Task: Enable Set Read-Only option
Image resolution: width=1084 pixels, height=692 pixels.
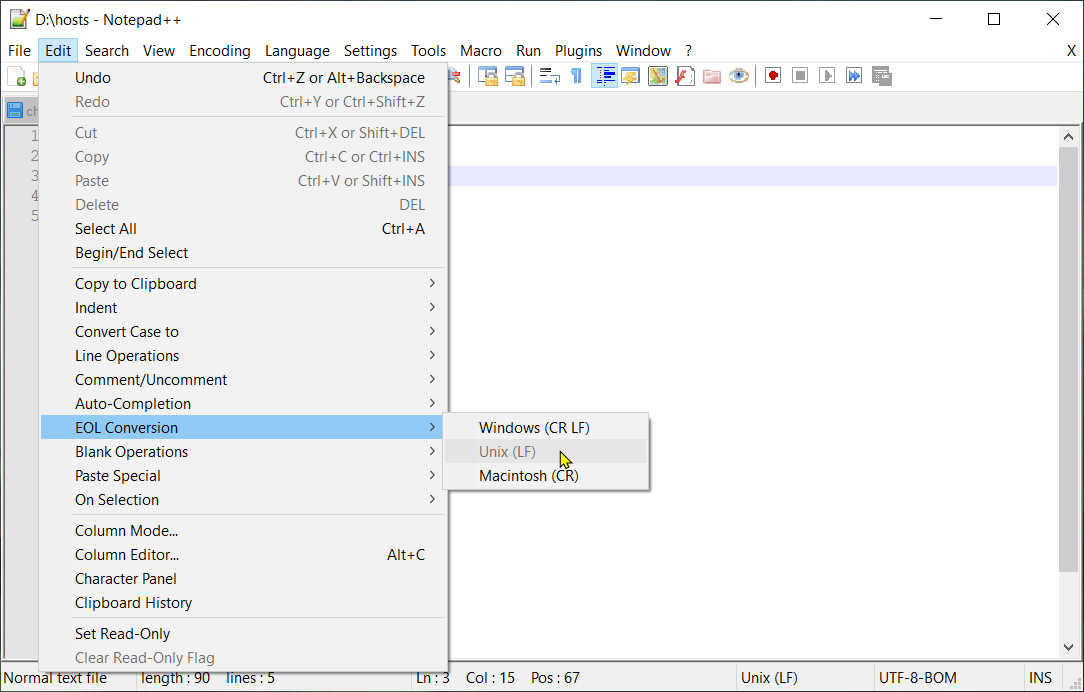Action: (x=243, y=634)
